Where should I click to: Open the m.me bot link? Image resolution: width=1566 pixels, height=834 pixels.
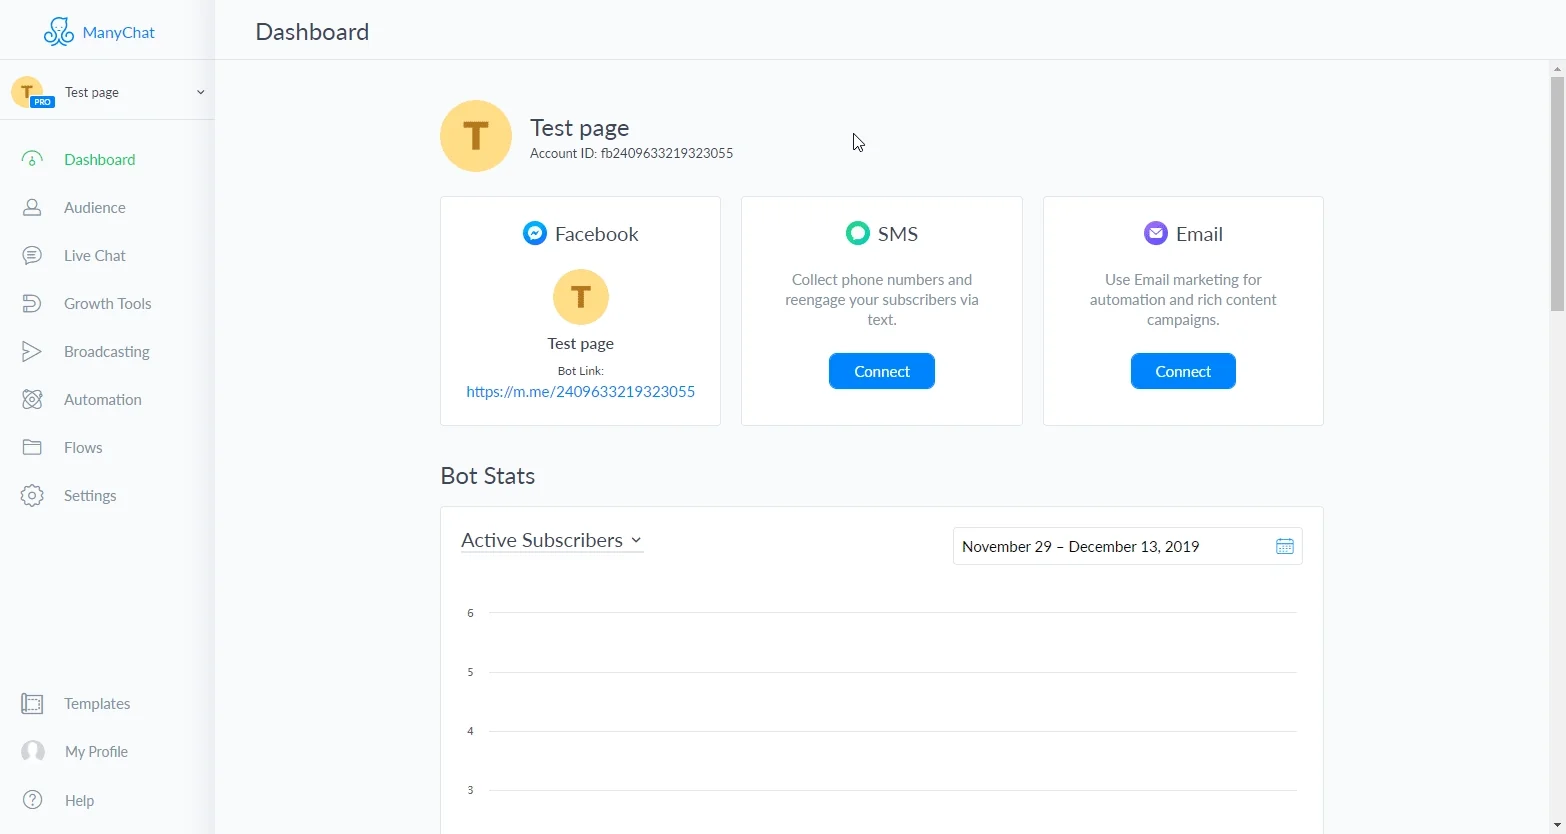coord(581,391)
